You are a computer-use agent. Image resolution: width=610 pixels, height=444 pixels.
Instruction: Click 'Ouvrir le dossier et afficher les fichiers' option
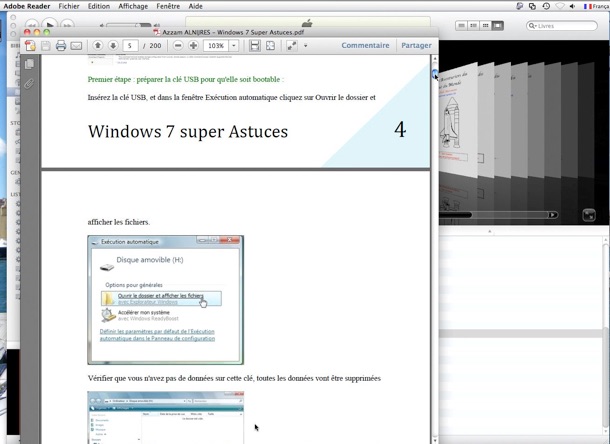coord(161,298)
